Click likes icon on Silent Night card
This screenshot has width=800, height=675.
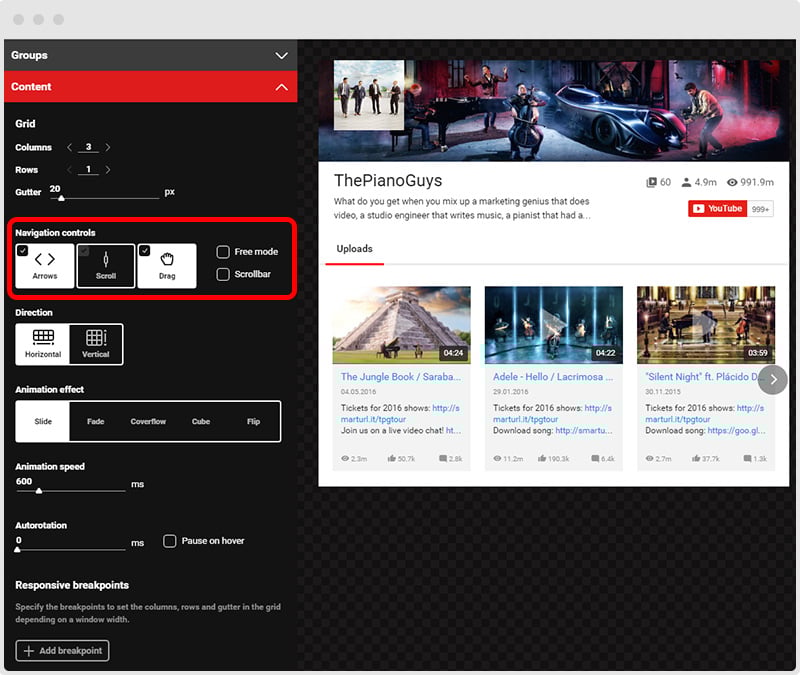[696, 459]
